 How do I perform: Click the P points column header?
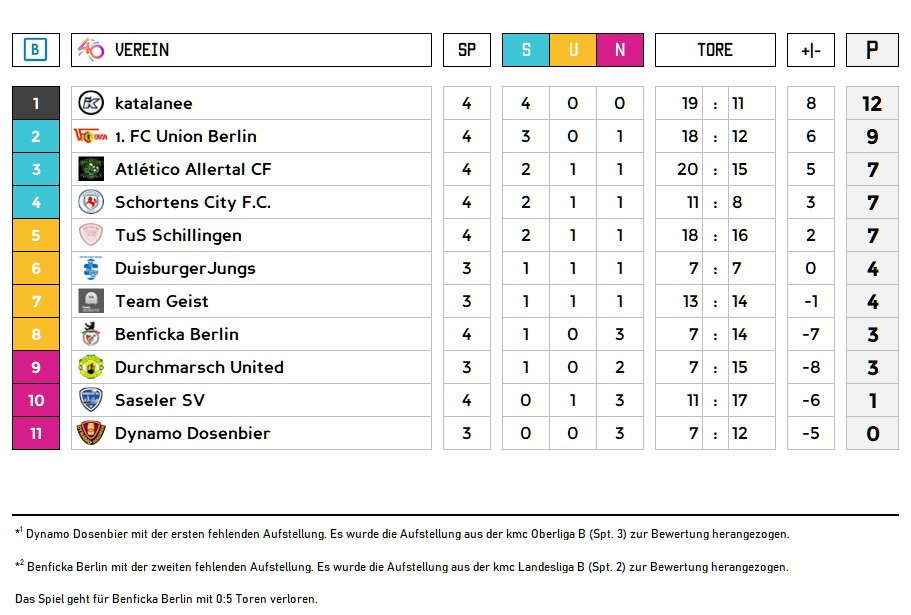tap(872, 50)
